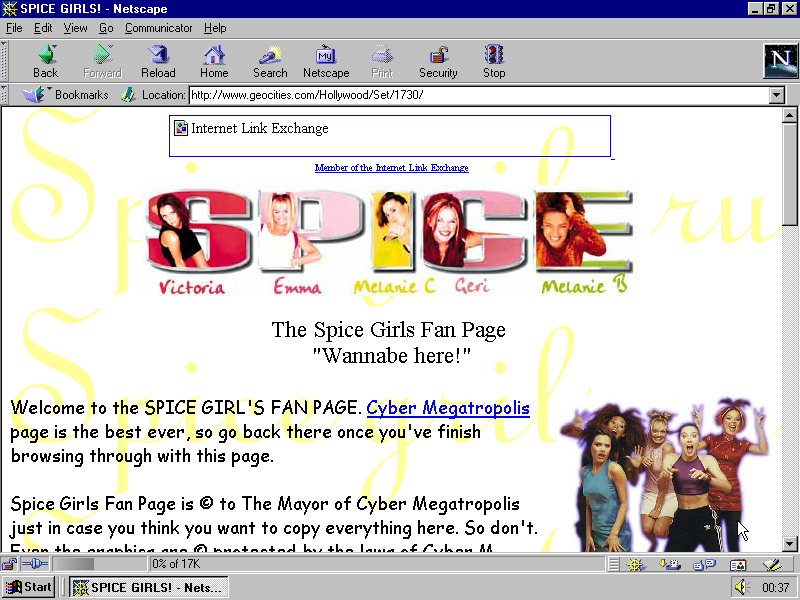800x600 pixels.
Task: Open the Go menu
Action: click(106, 28)
